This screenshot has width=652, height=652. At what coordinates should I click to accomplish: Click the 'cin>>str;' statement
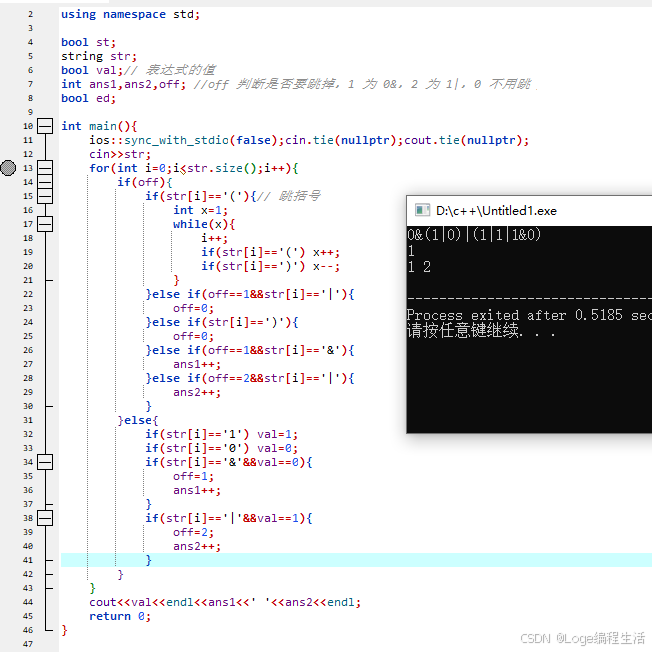click(x=120, y=154)
